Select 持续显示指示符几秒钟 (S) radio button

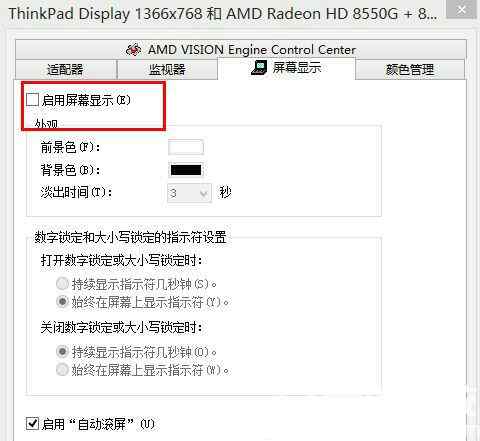coord(62,284)
